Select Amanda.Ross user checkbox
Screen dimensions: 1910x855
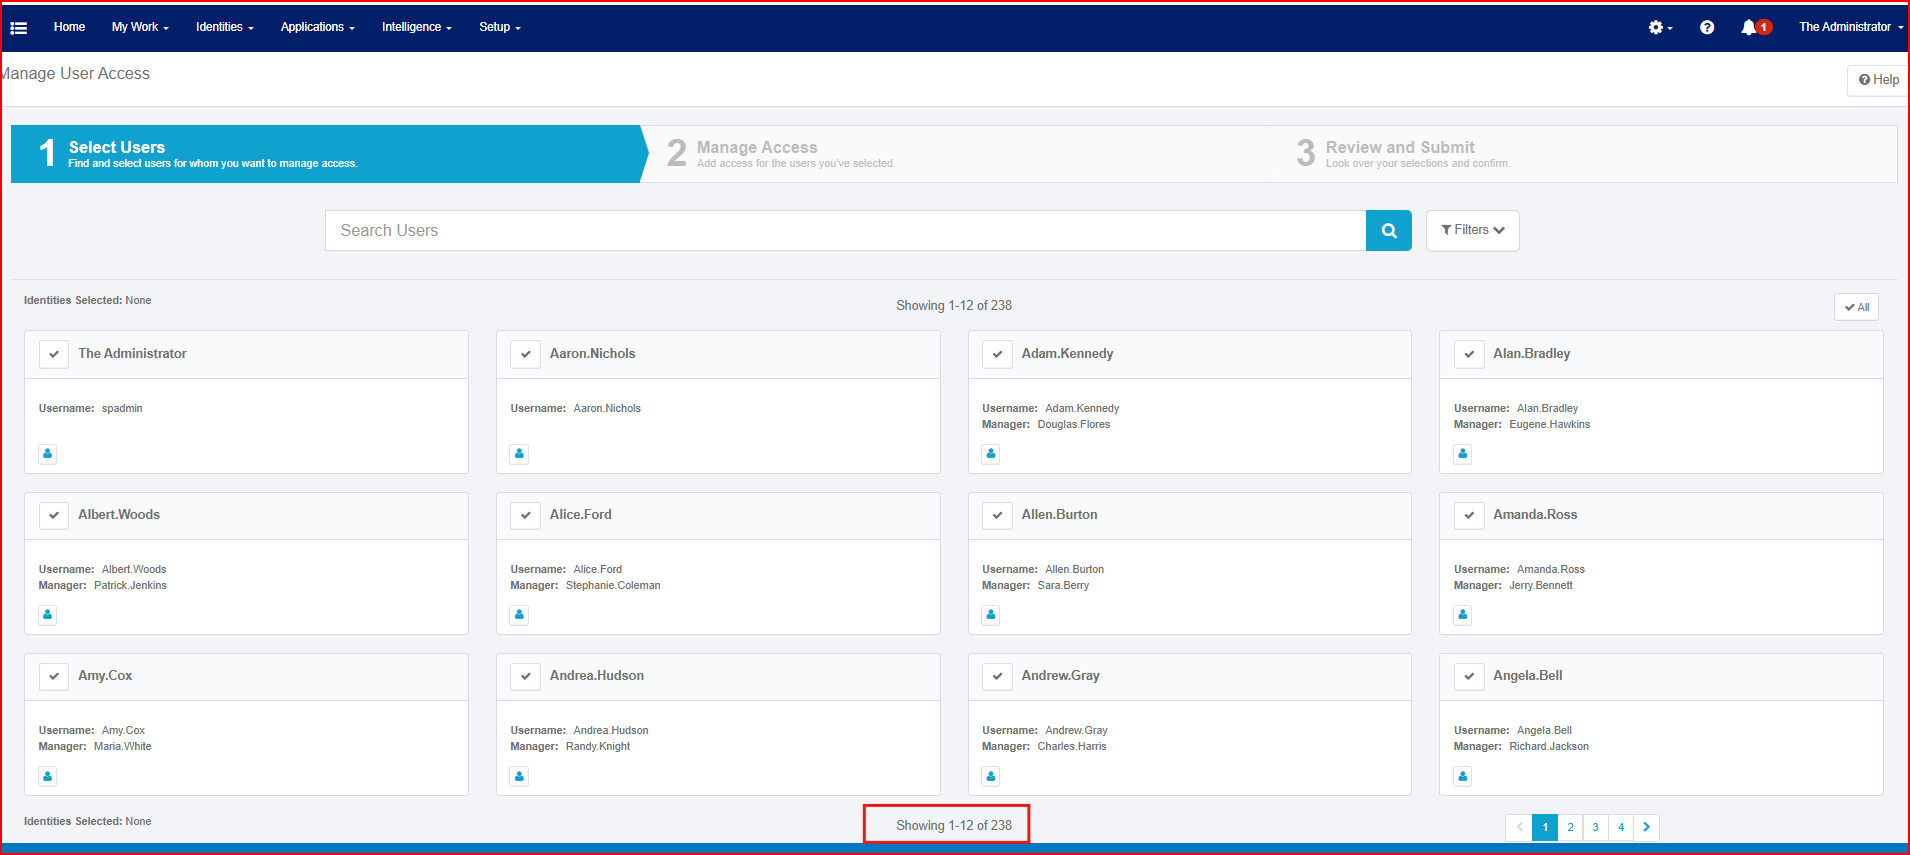[1469, 515]
